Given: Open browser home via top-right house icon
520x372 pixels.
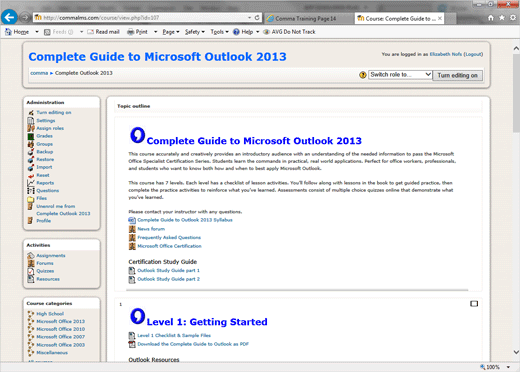Looking at the screenshot, I should tap(491, 18).
